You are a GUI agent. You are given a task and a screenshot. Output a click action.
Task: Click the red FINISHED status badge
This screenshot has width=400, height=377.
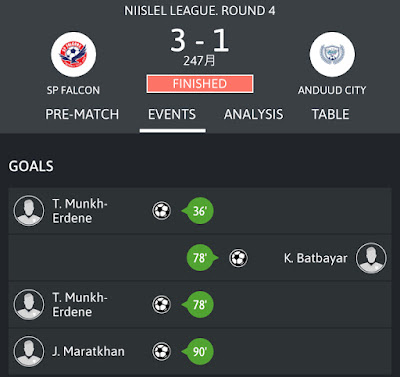tap(200, 84)
